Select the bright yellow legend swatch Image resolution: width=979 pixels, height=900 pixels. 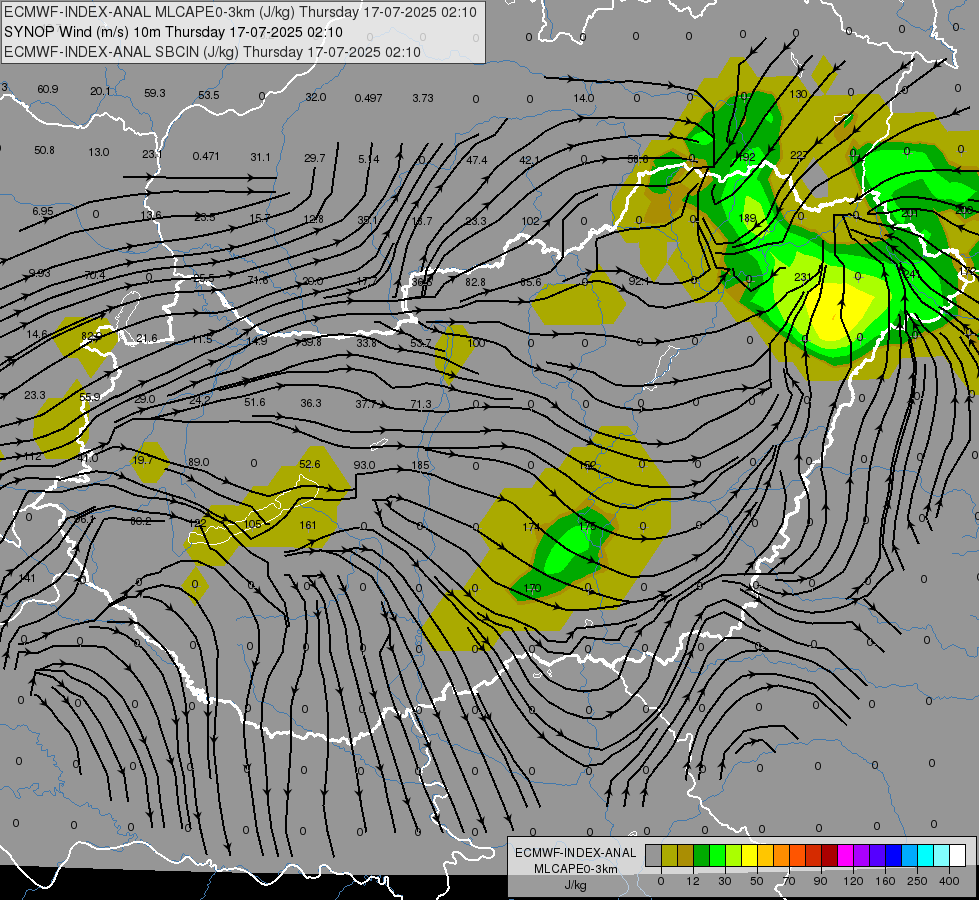pyautogui.click(x=749, y=855)
